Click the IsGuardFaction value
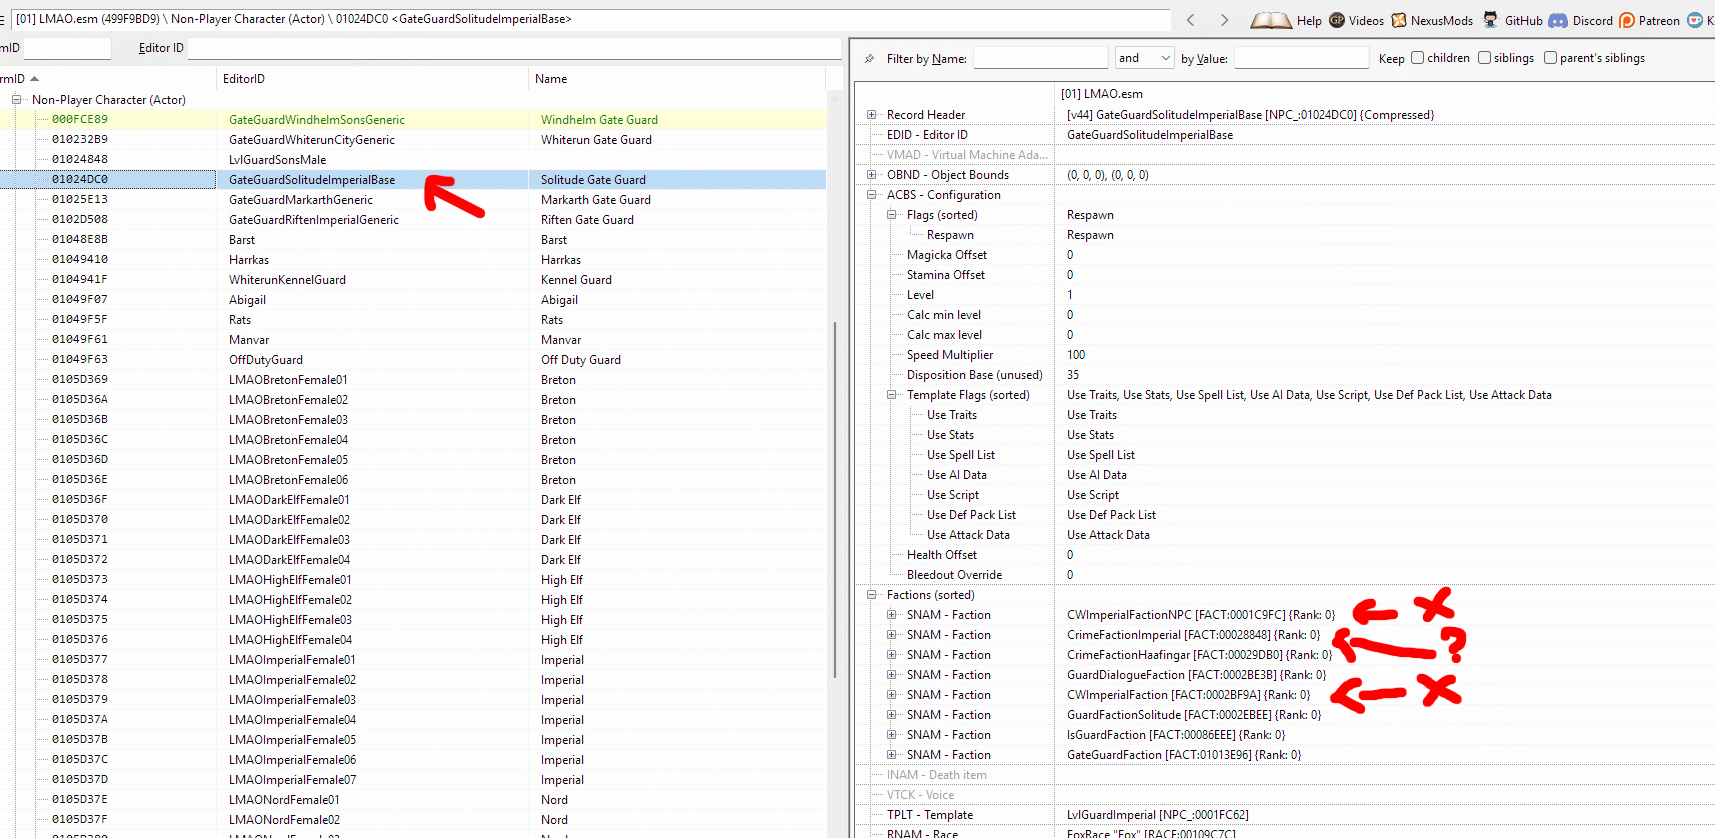Screen dimensions: 1715x838 tap(1176, 735)
